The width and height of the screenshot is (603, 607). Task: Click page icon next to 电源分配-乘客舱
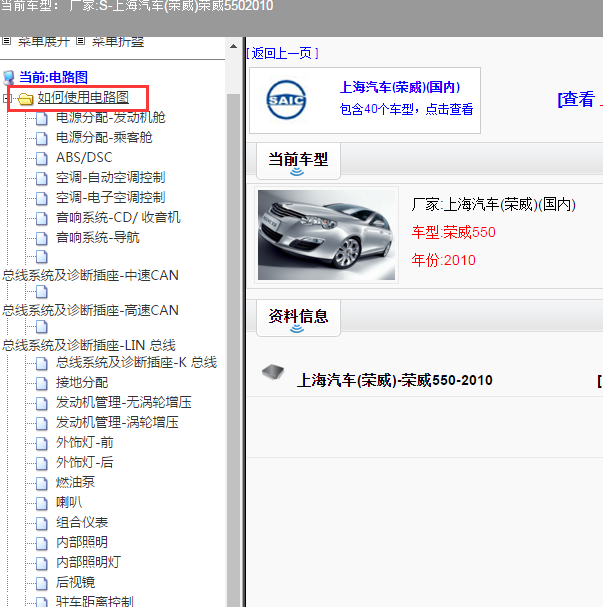click(42, 138)
